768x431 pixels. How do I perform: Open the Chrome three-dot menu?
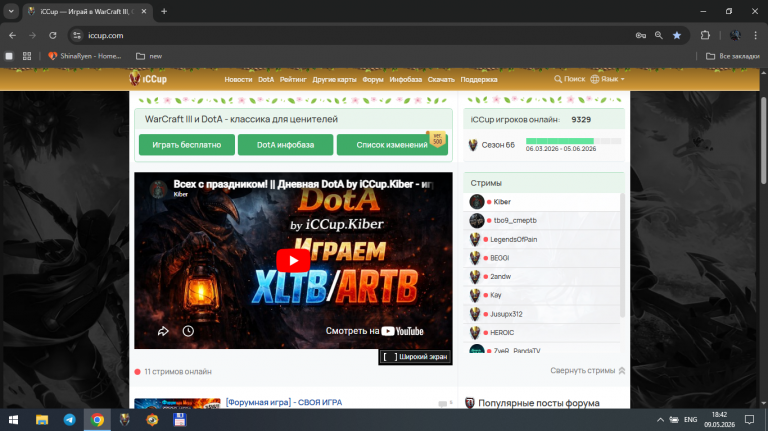pyautogui.click(x=755, y=35)
